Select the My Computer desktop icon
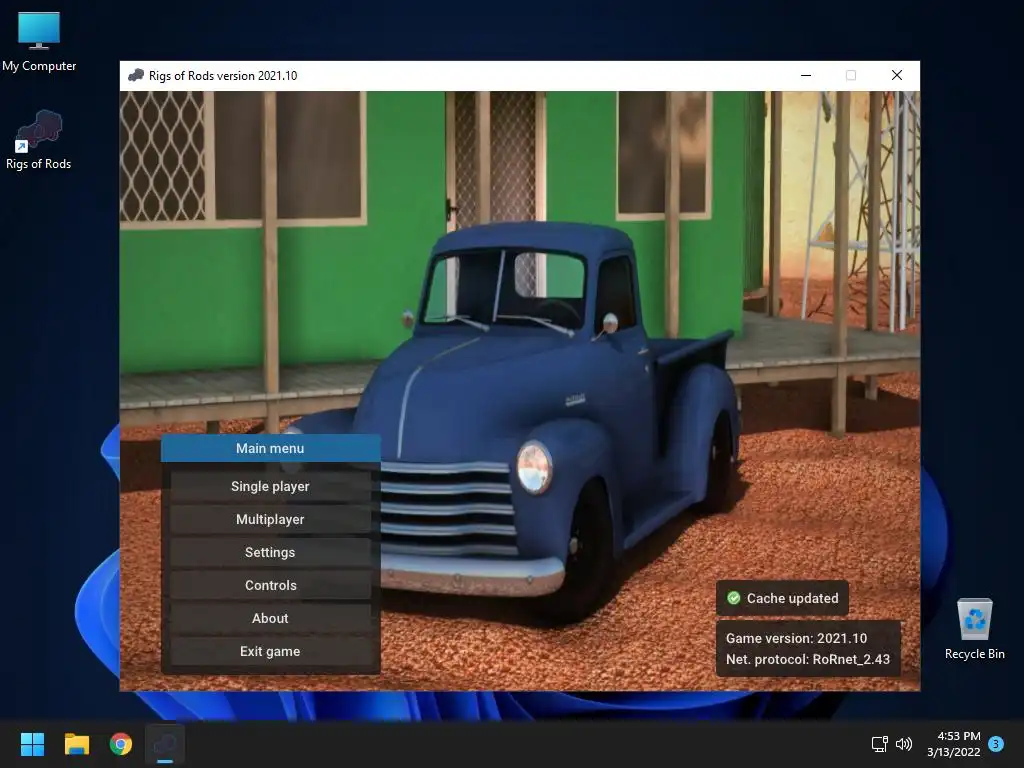The width and height of the screenshot is (1024, 768). tap(39, 42)
